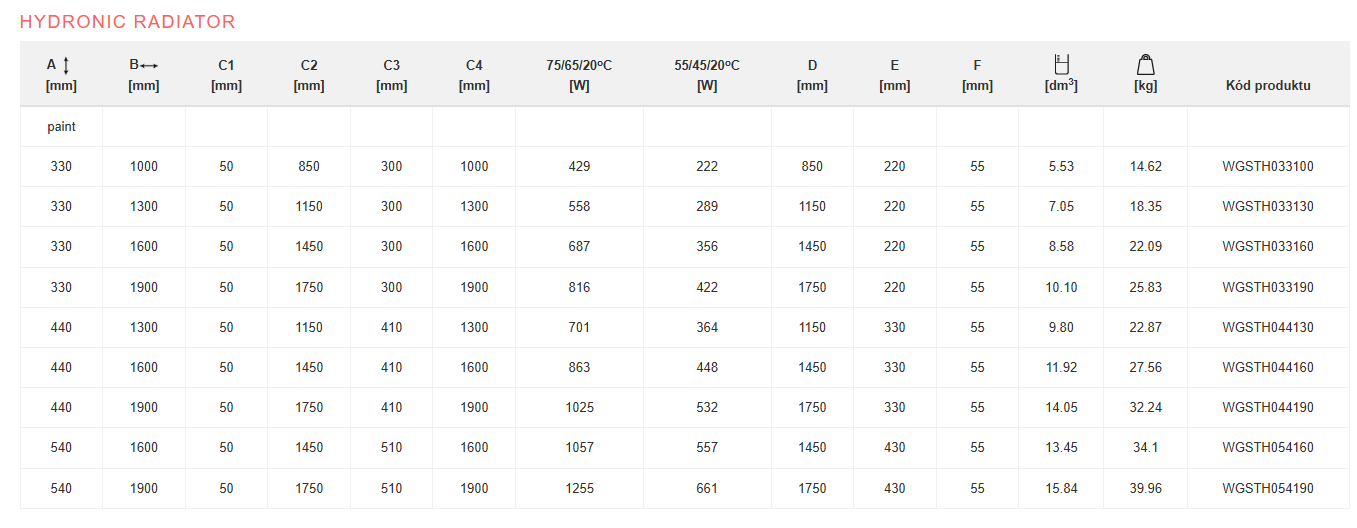Click product code WGSTH054190

(x=1267, y=488)
